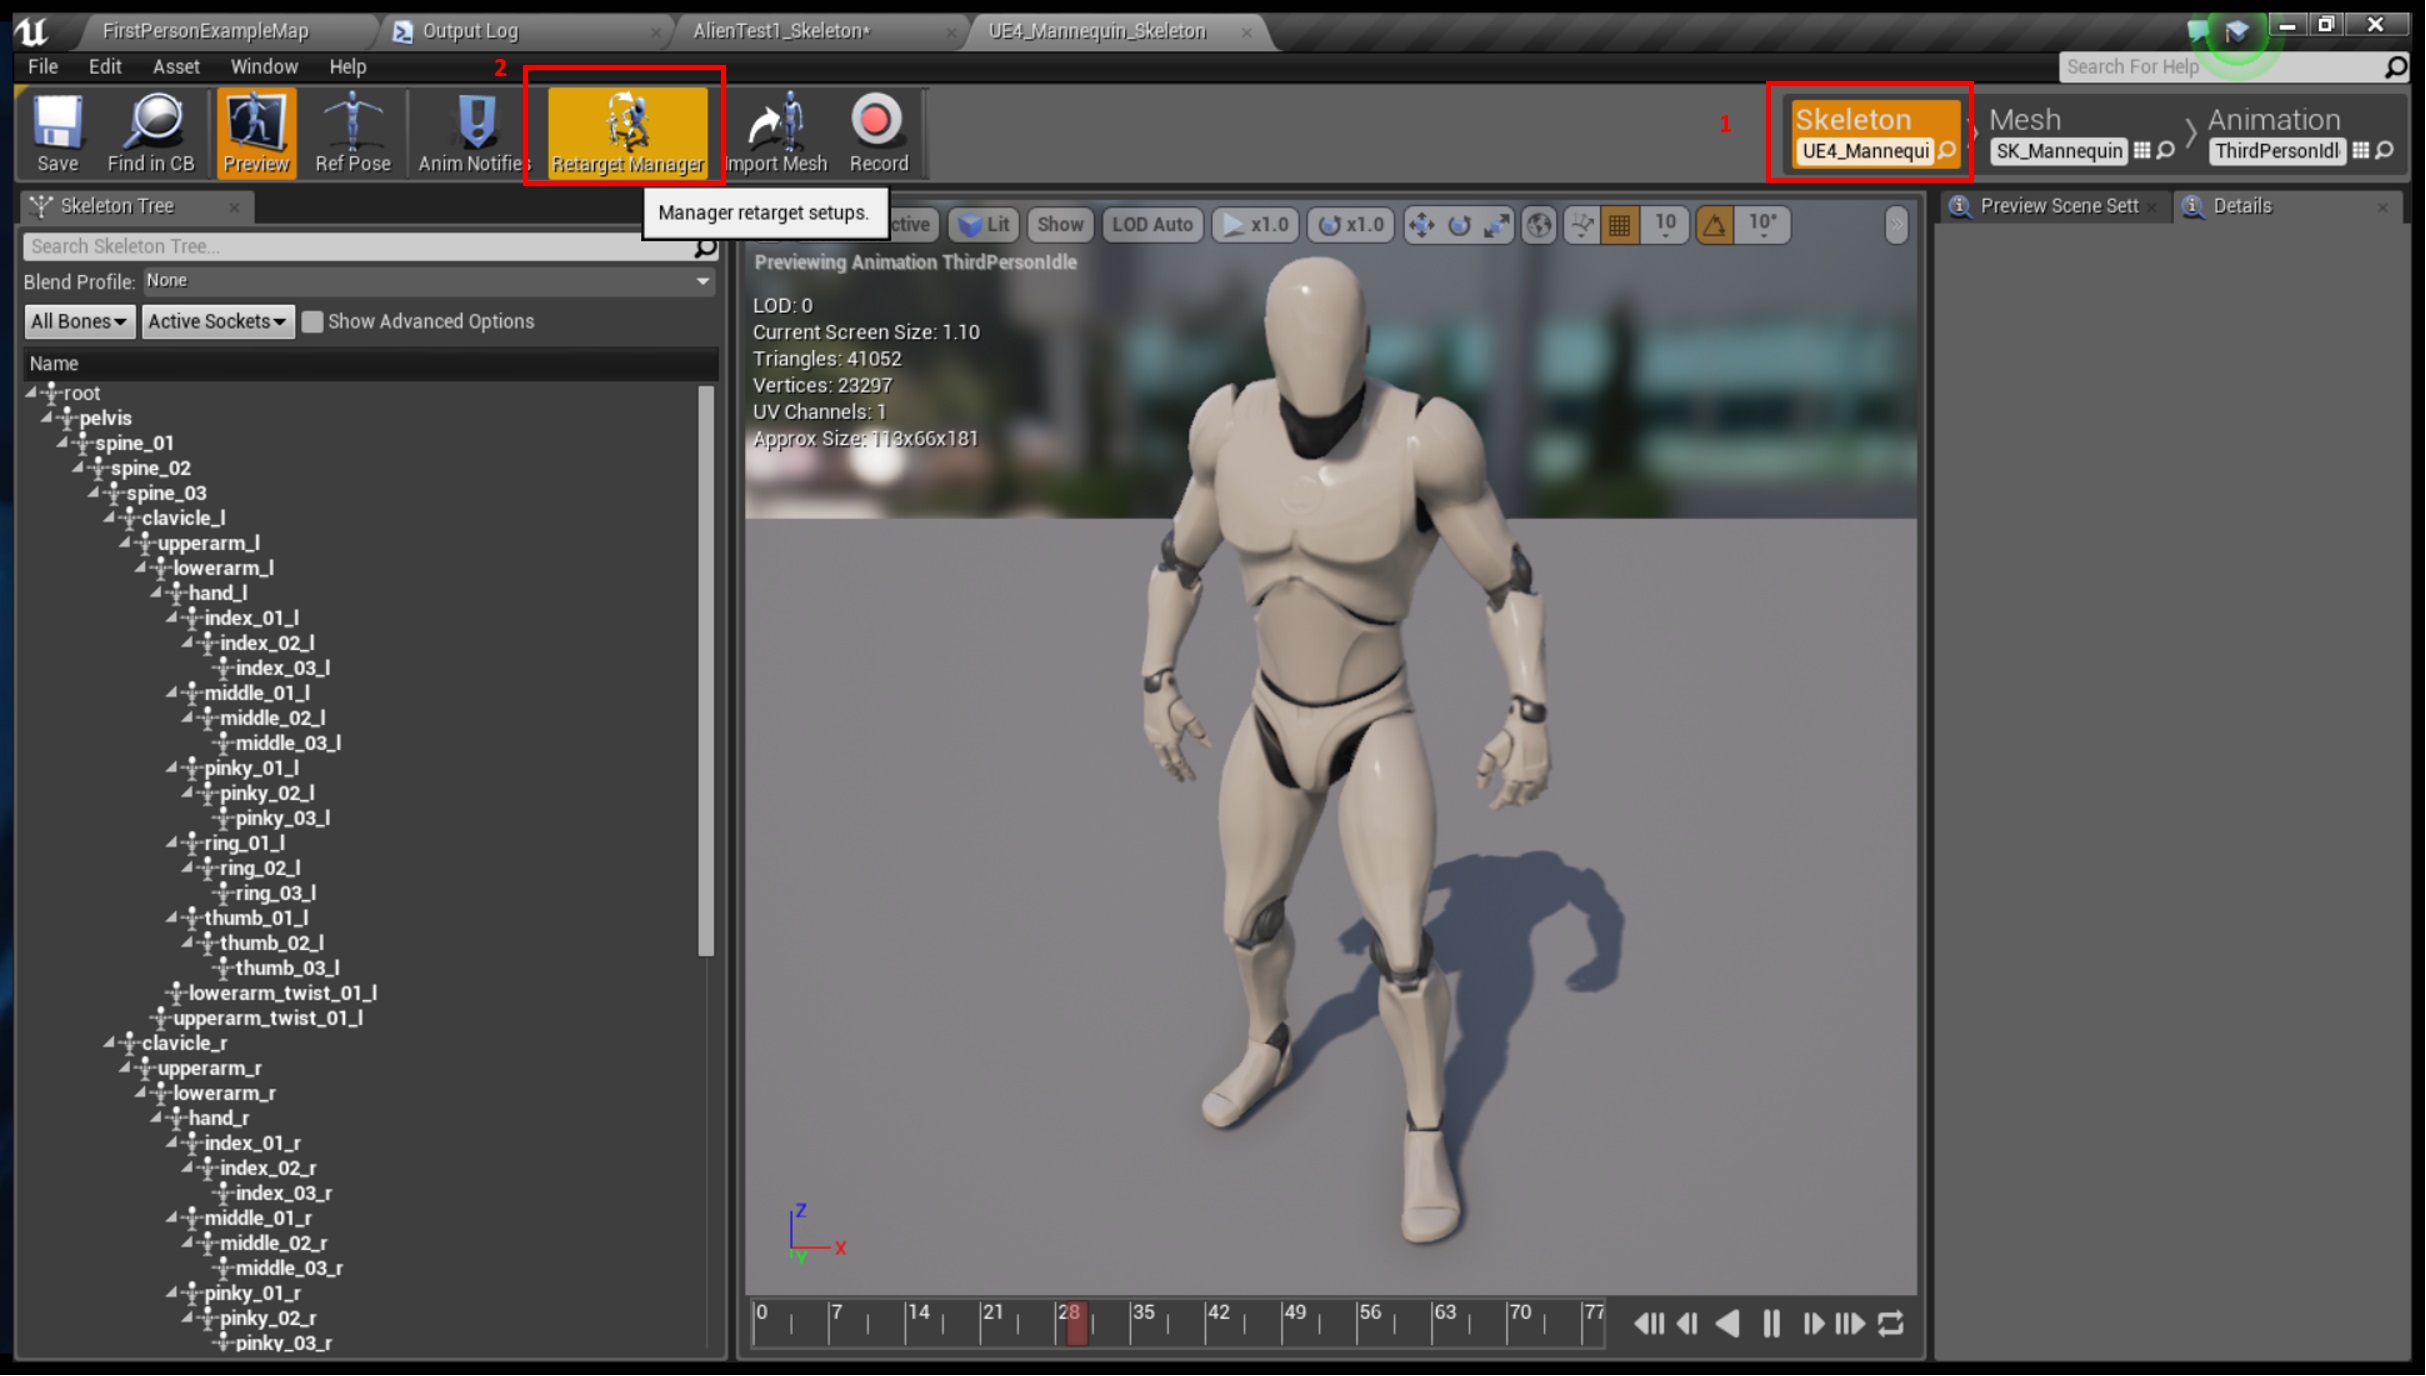The width and height of the screenshot is (2426, 1376).
Task: Select the rotate gizmo mode in viewport
Action: coord(1459,225)
